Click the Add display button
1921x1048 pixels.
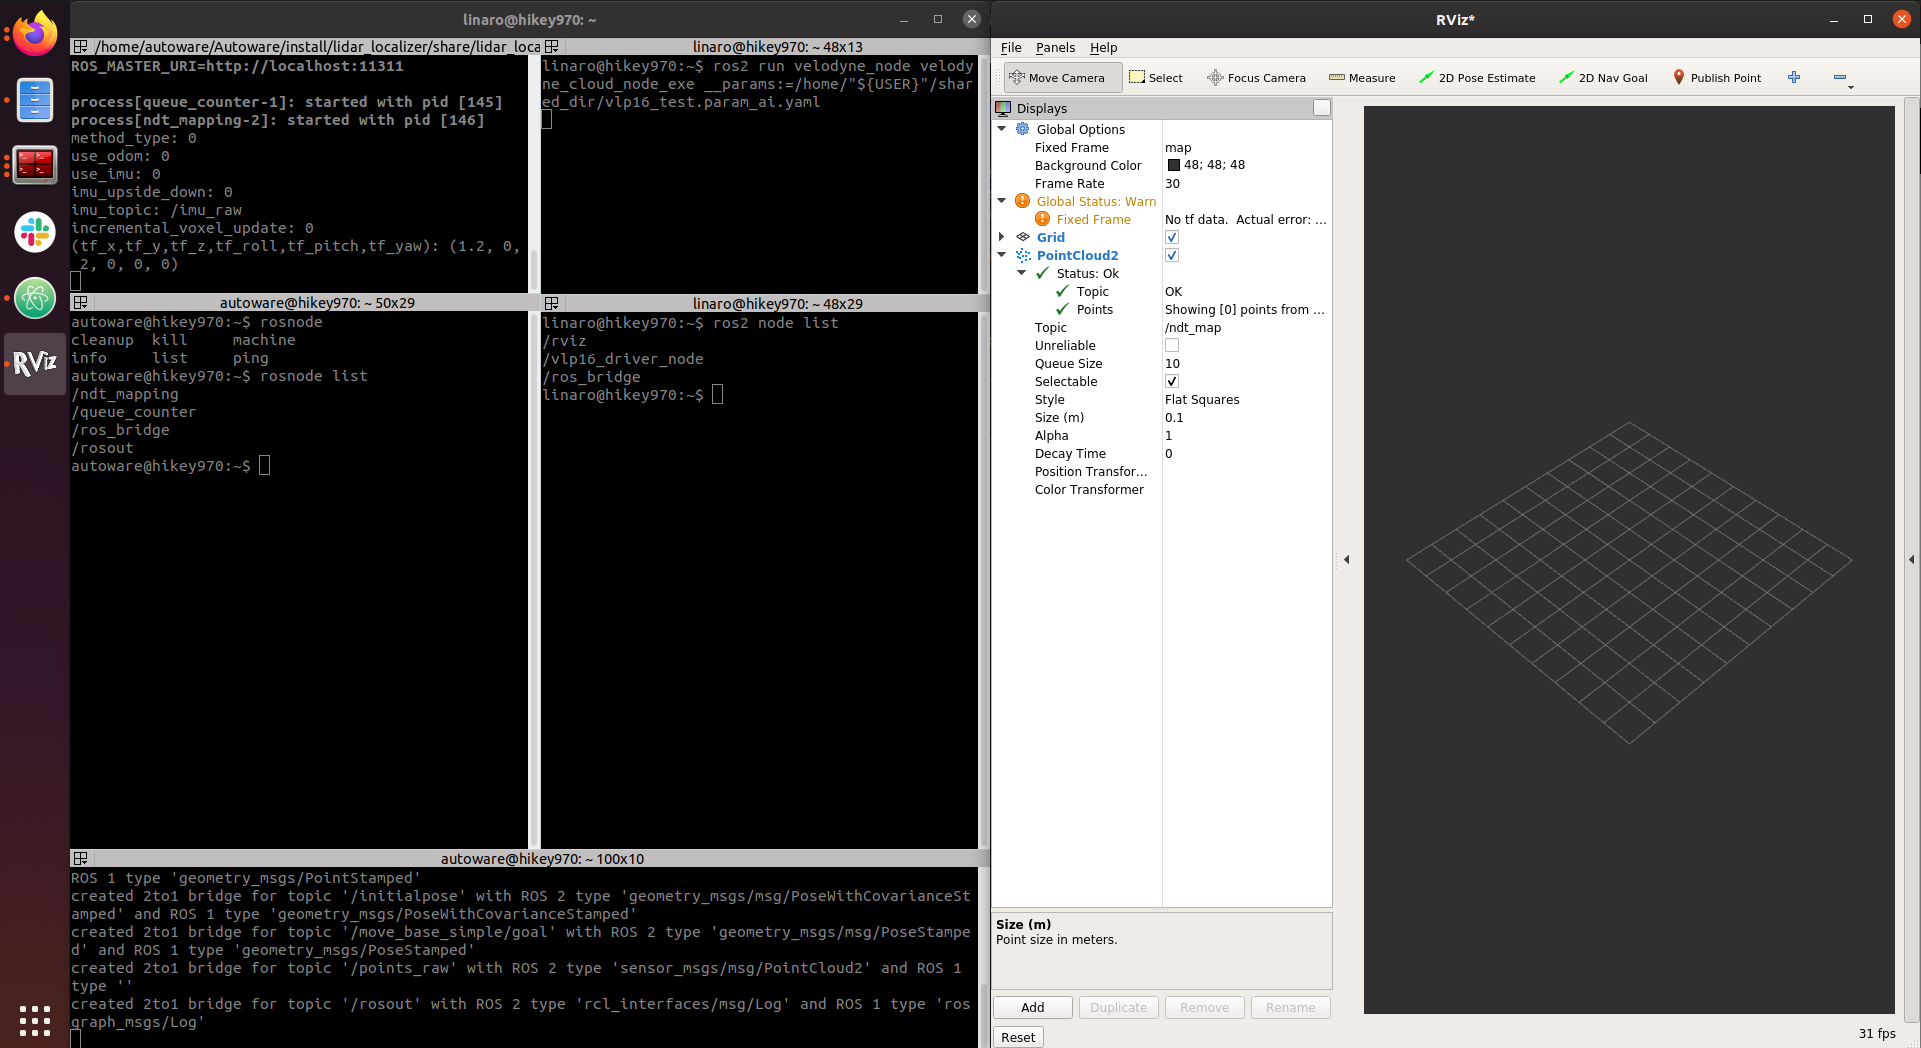click(x=1032, y=1008)
